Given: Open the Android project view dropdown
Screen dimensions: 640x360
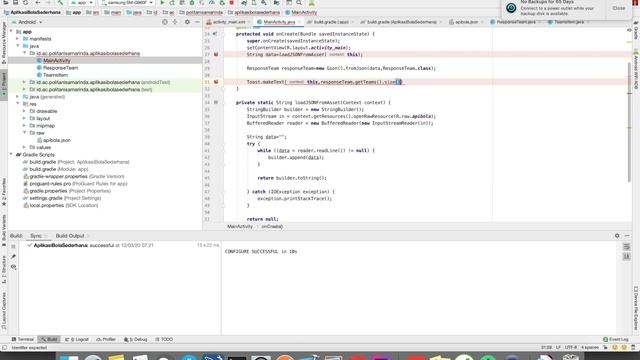Looking at the screenshot, I should 27,22.
